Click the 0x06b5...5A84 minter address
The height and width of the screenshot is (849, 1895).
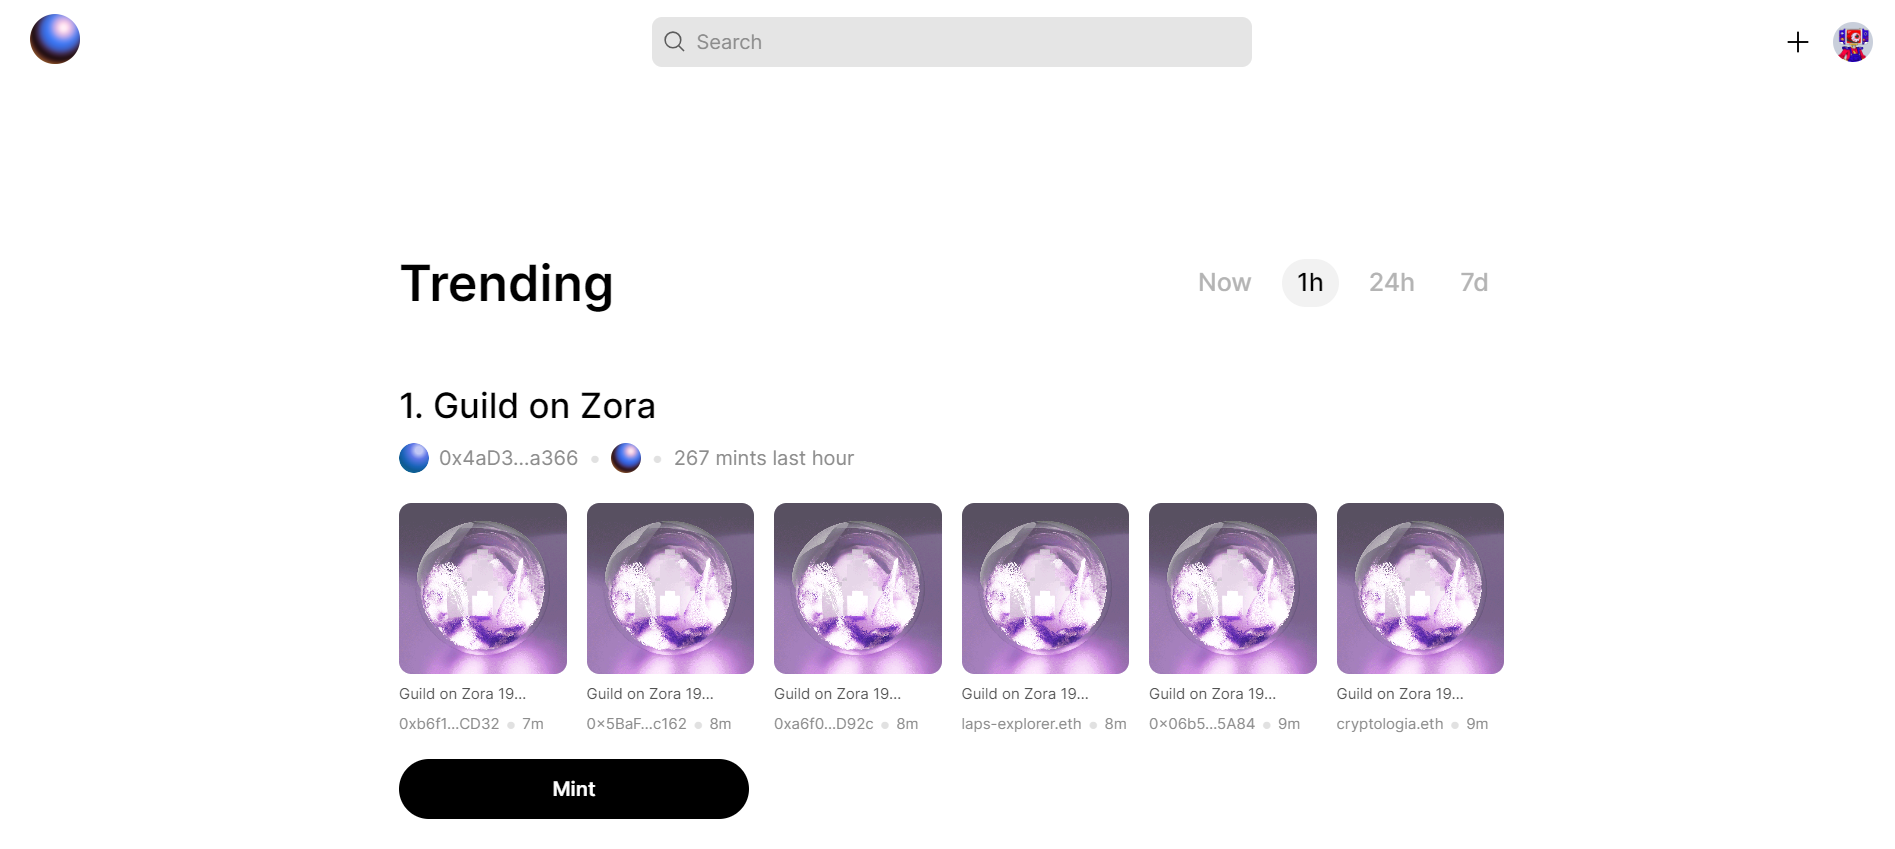pos(1201,724)
